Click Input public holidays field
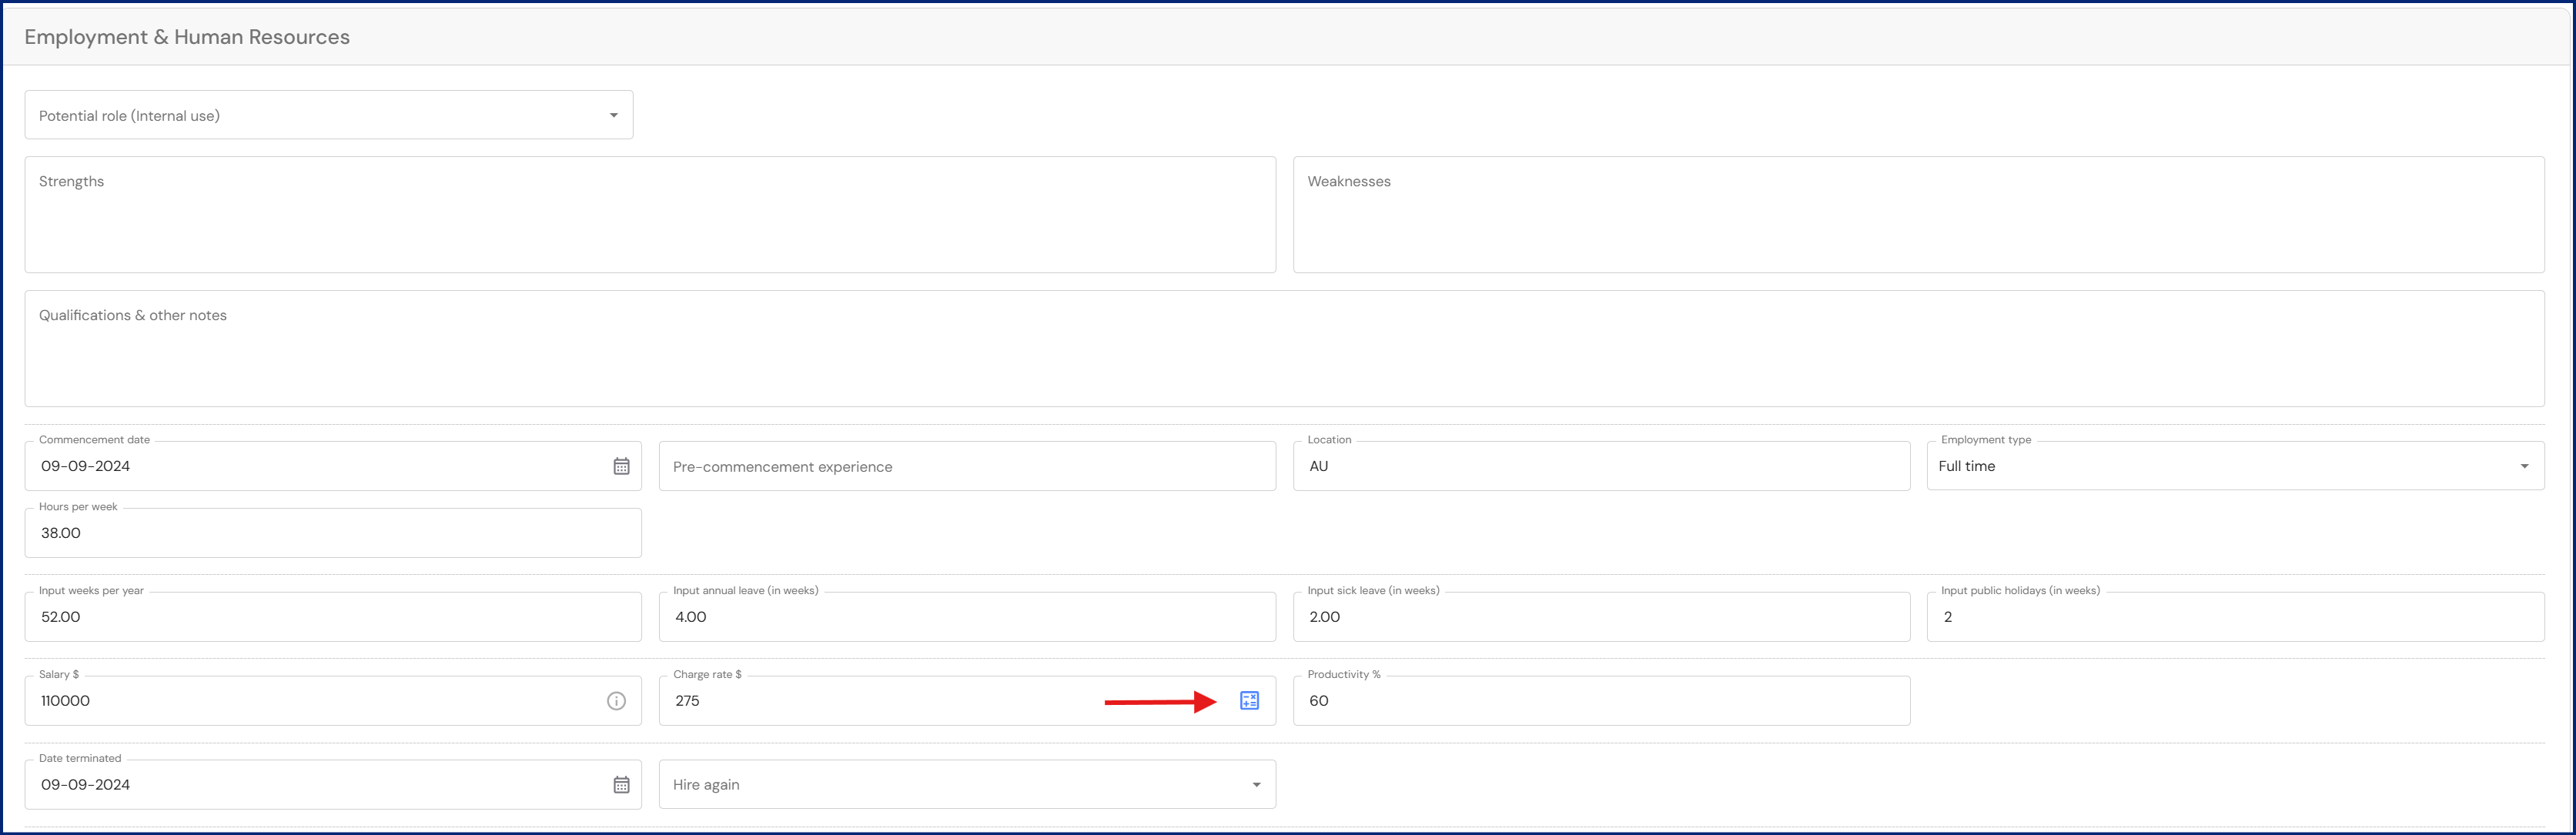 coord(2234,618)
